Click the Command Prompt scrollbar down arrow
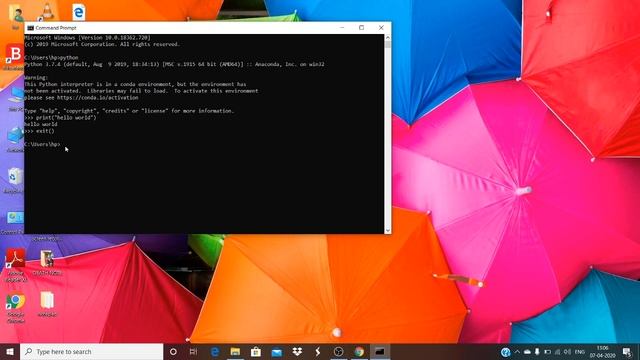This screenshot has height=360, width=640. tap(387, 230)
